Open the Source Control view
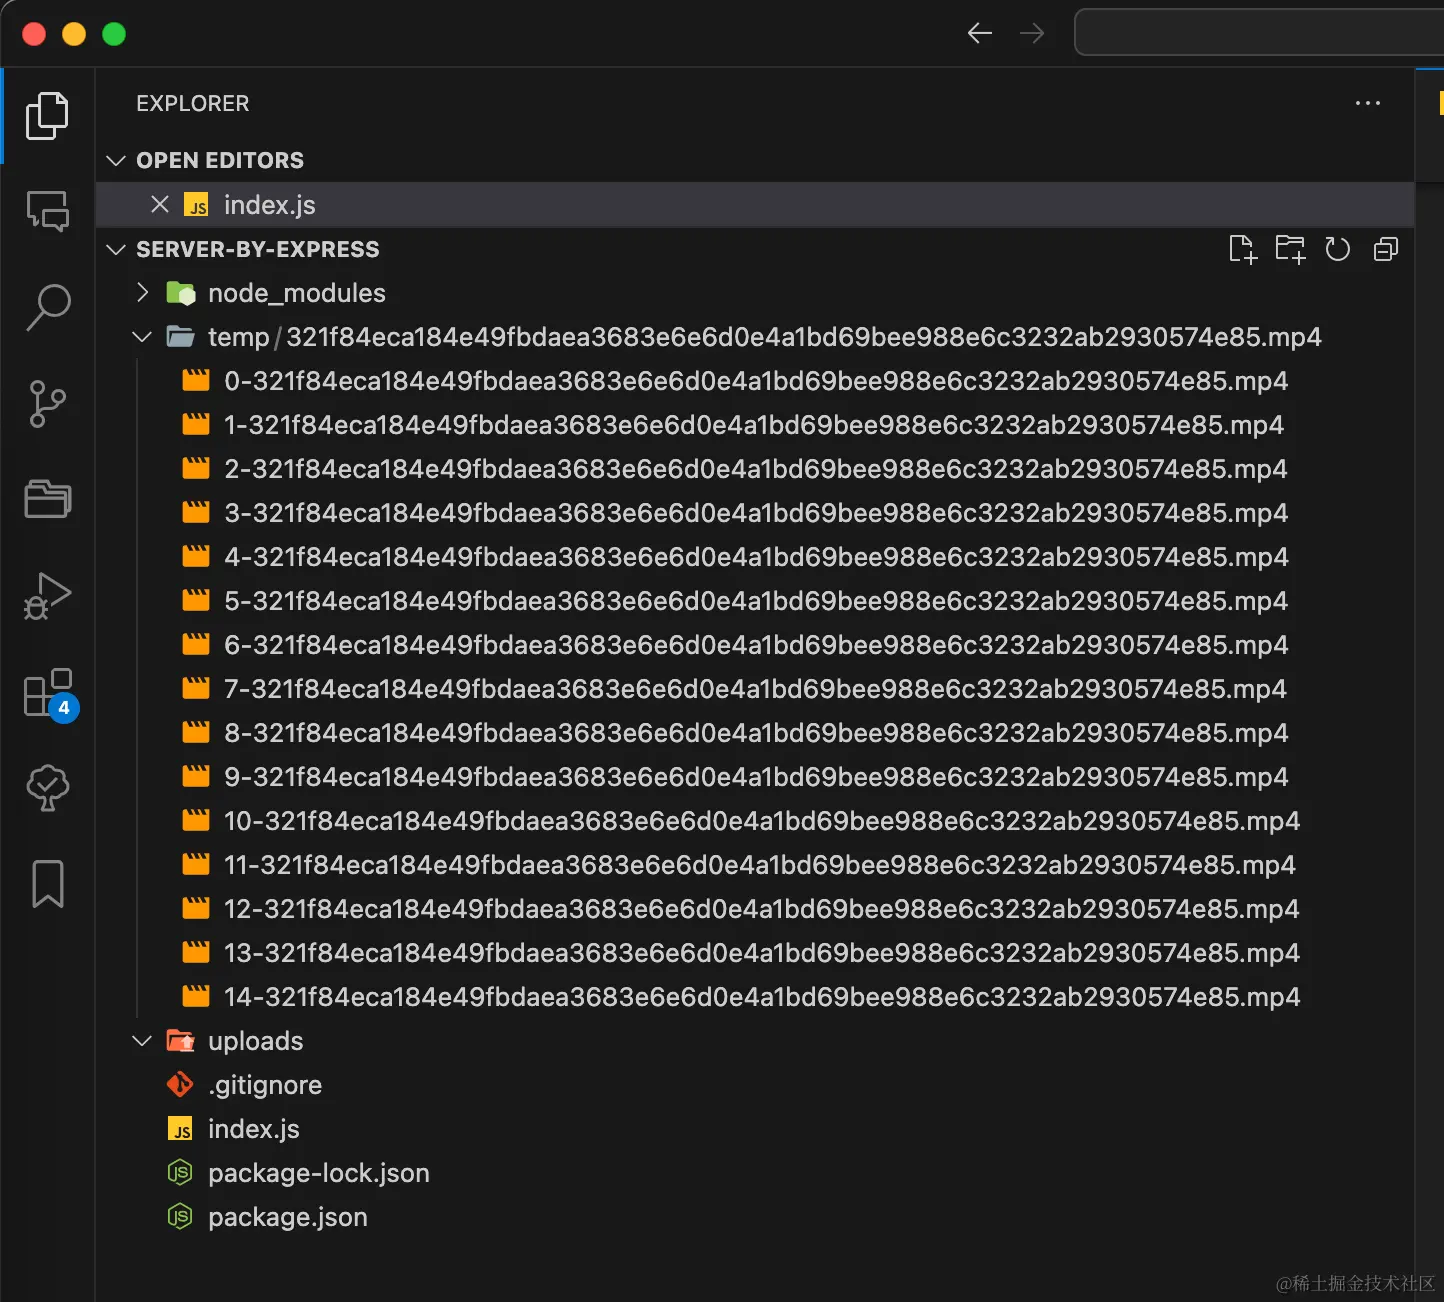Screen dimensions: 1444x1302 (x=47, y=403)
